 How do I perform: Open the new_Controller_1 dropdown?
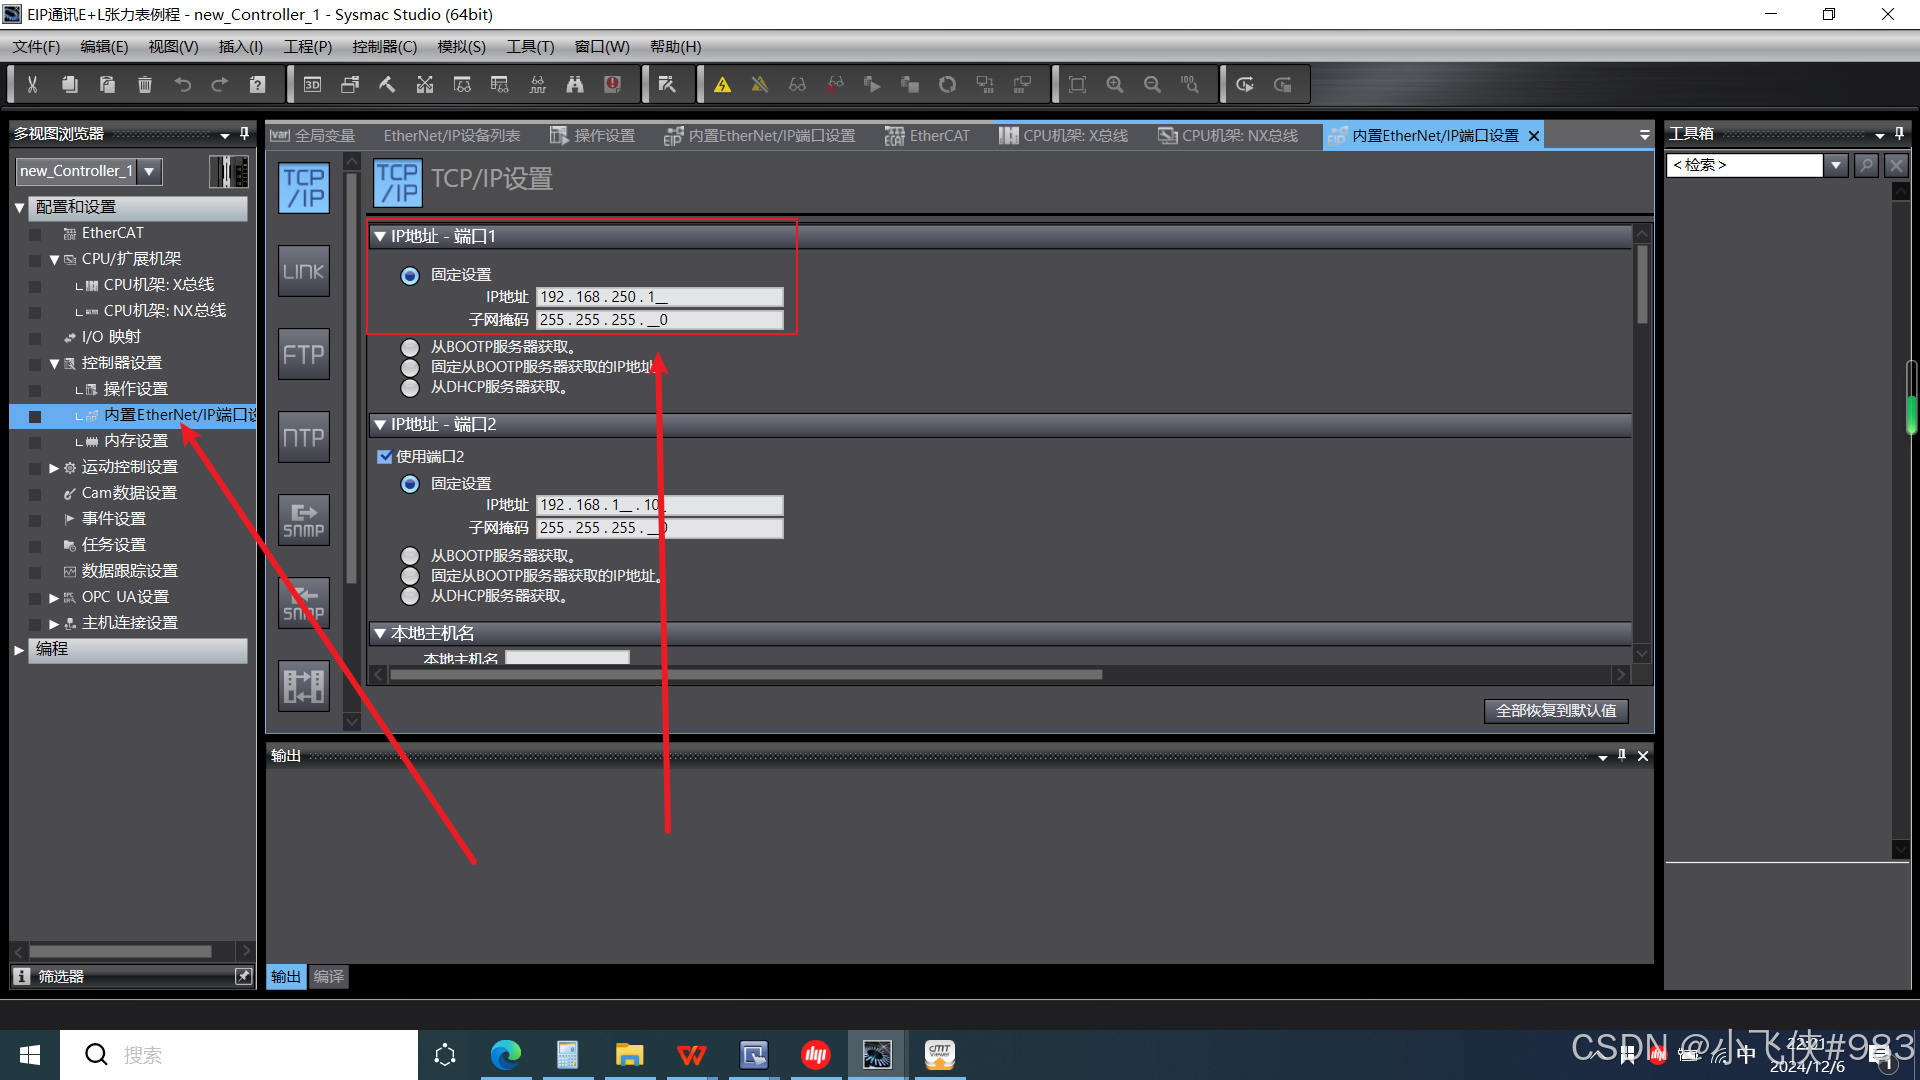(x=150, y=171)
